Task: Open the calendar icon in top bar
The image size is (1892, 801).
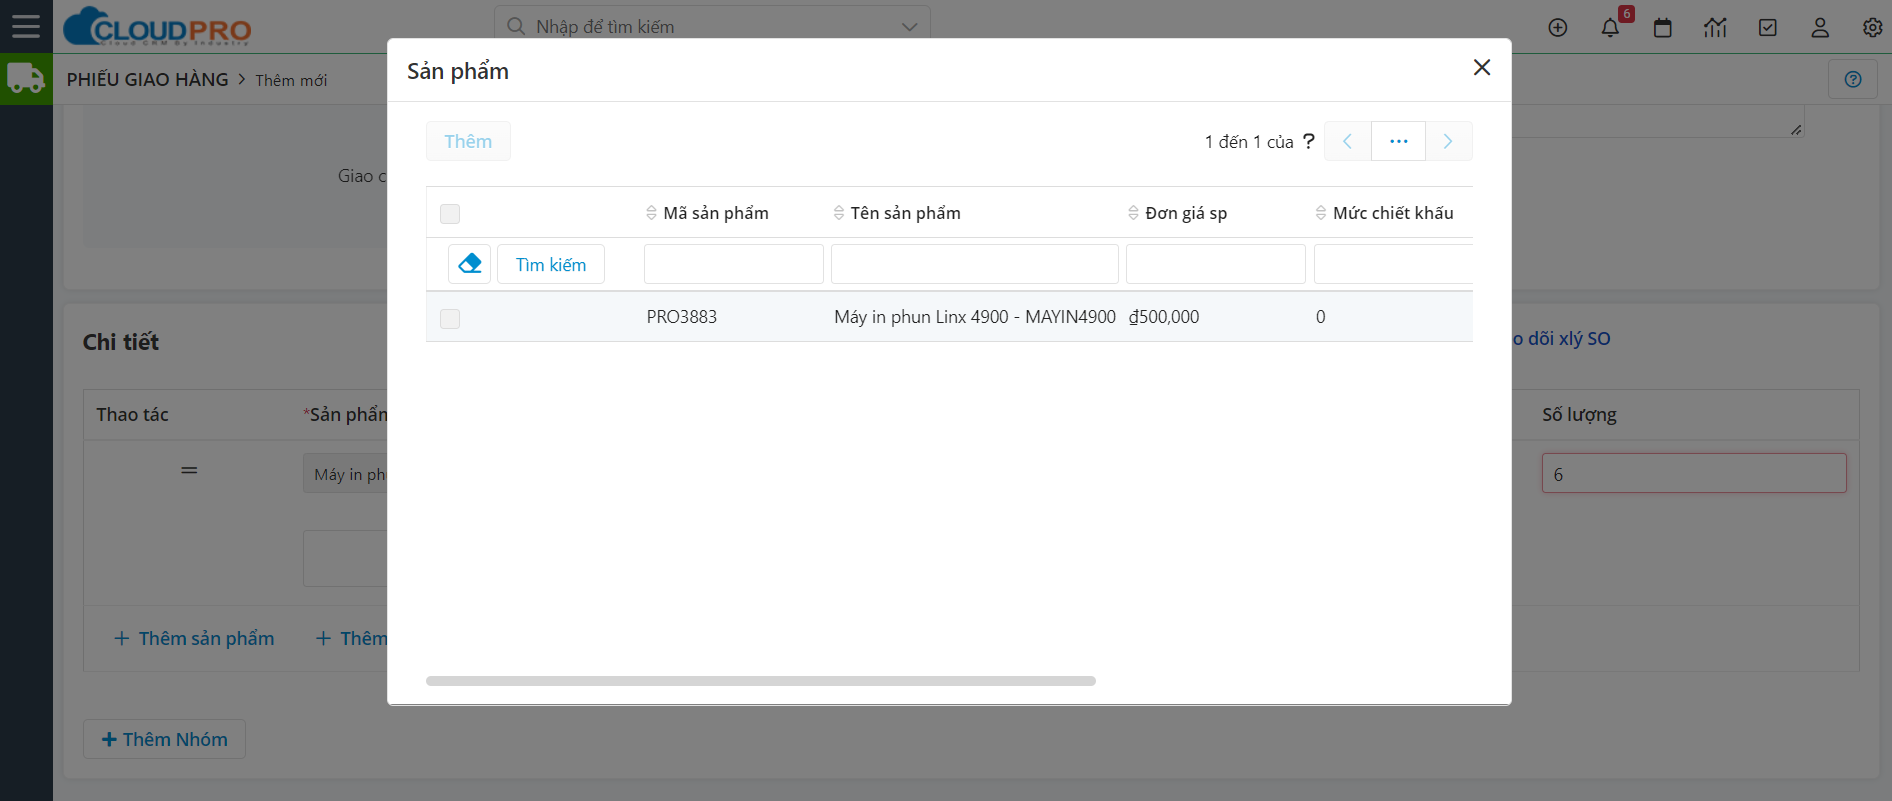Action: [x=1663, y=28]
